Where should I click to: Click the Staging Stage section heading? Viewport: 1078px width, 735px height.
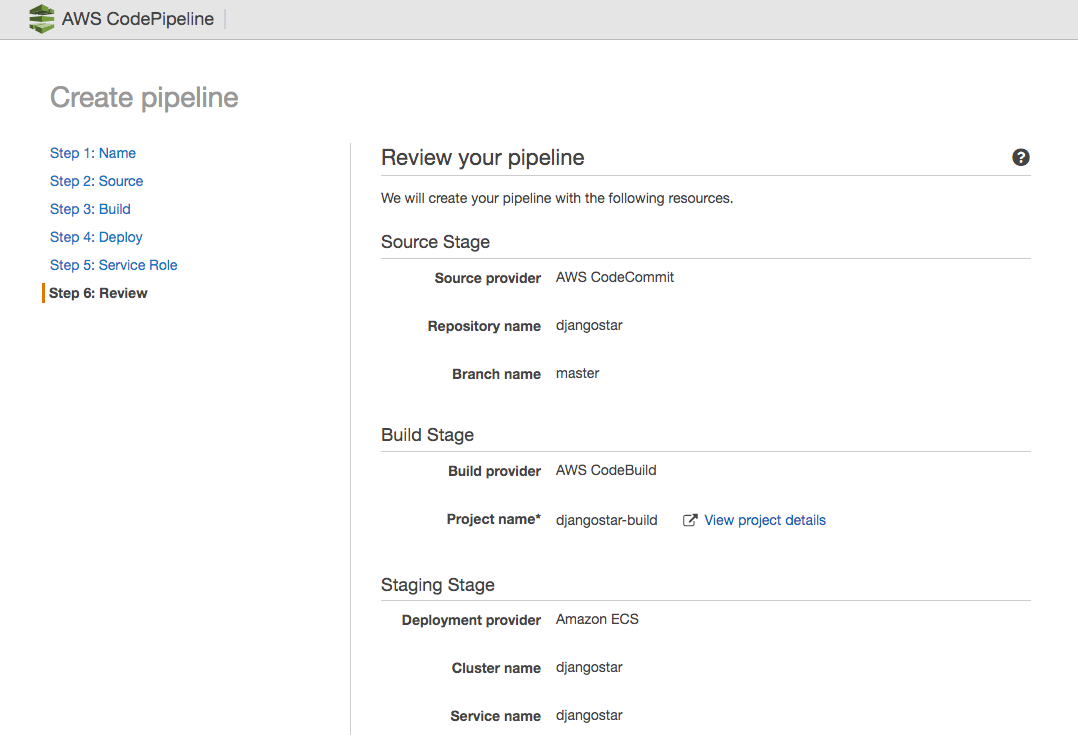click(x=438, y=585)
